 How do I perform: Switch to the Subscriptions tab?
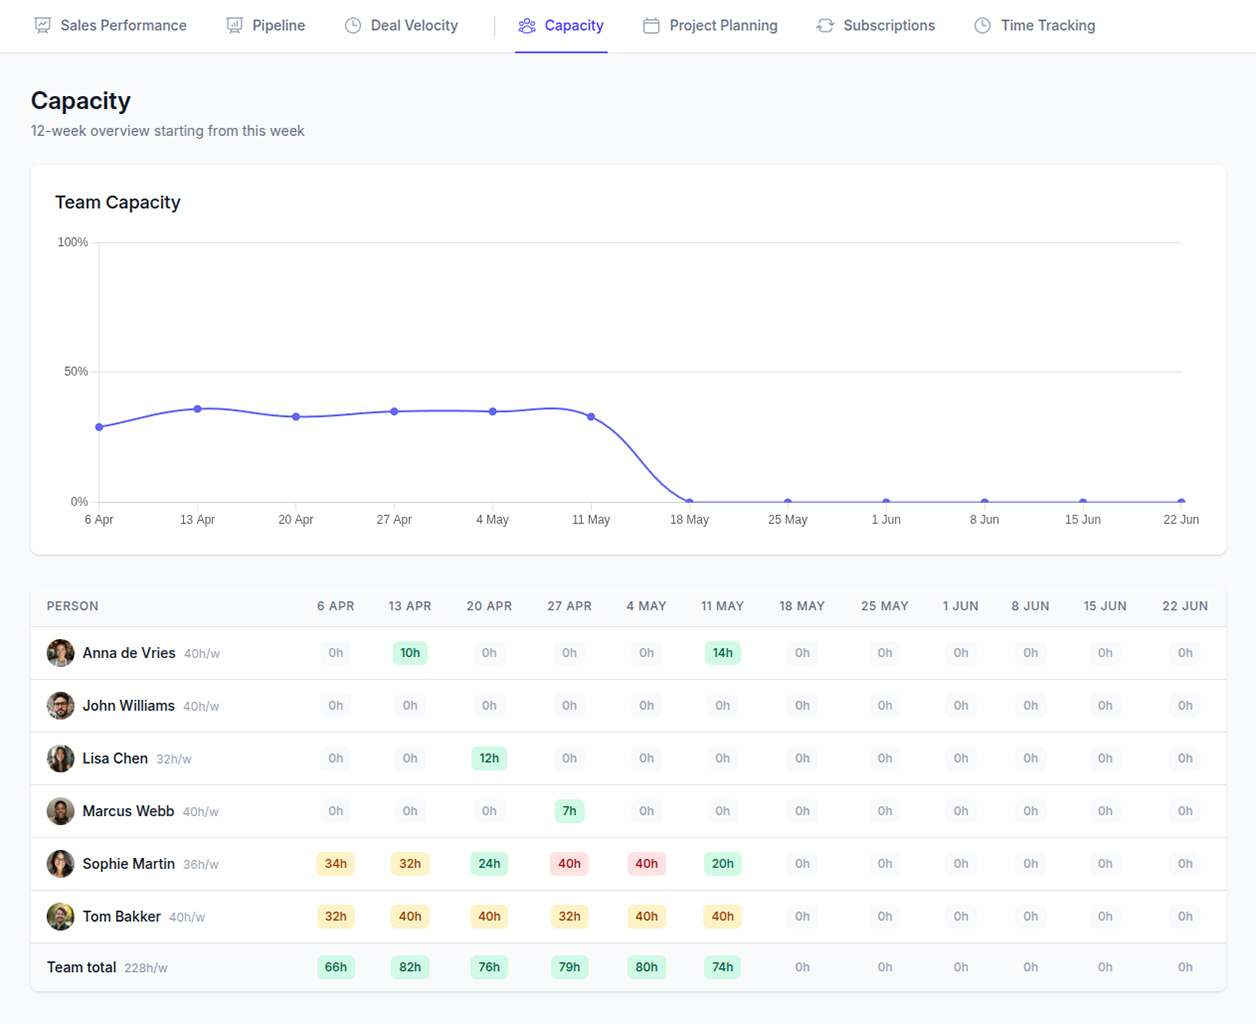888,26
